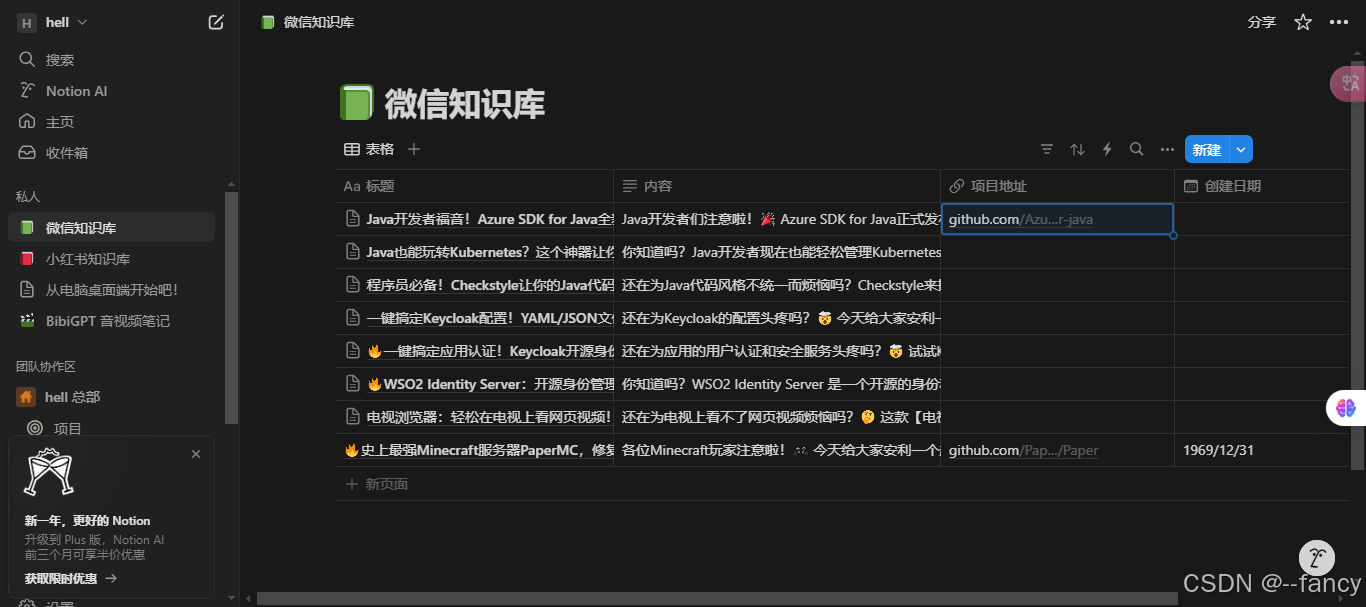Click the target icon beside 项目
The width and height of the screenshot is (1366, 607).
point(35,428)
